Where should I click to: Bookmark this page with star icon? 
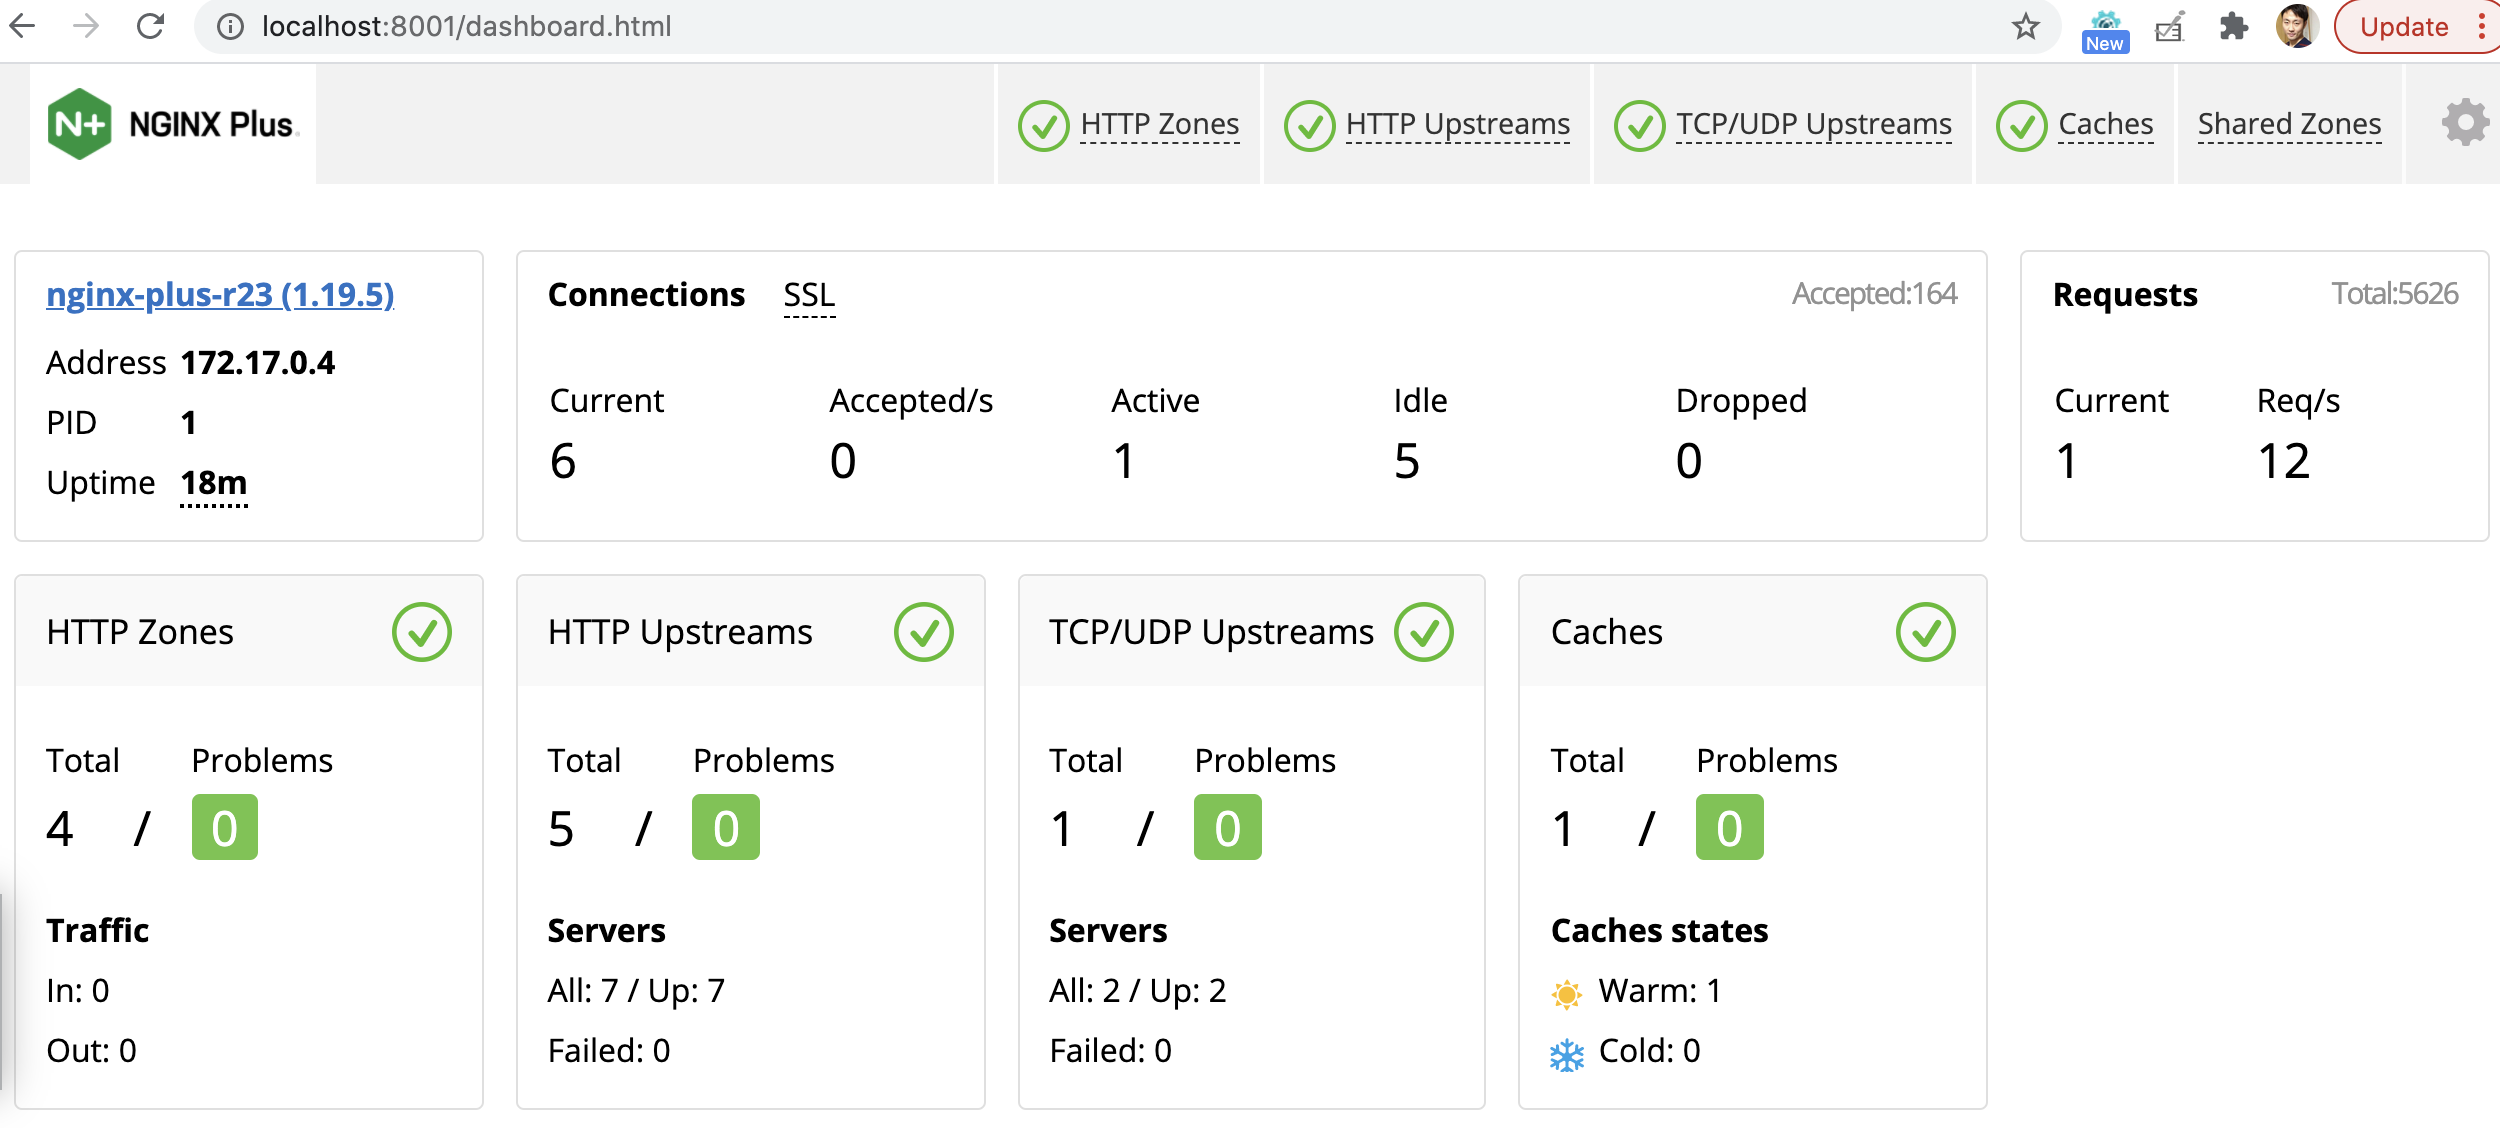(x=2025, y=27)
